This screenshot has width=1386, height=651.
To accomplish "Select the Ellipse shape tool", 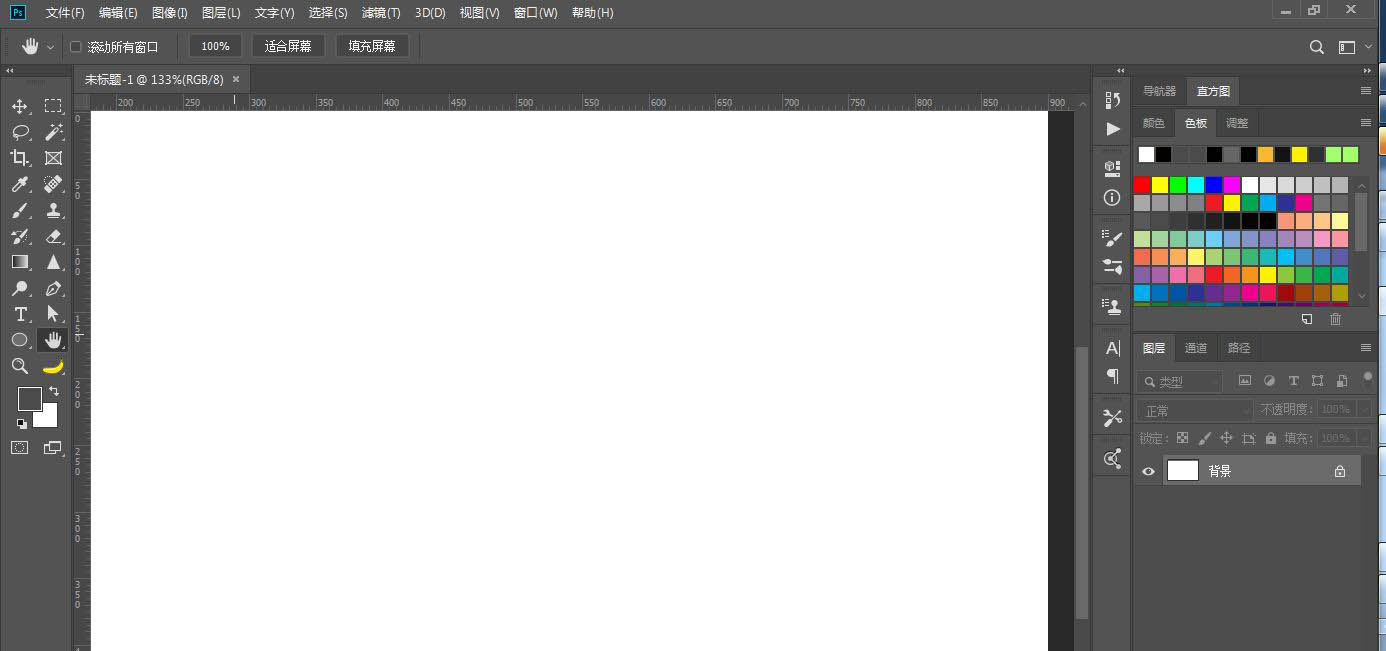I will (x=20, y=340).
